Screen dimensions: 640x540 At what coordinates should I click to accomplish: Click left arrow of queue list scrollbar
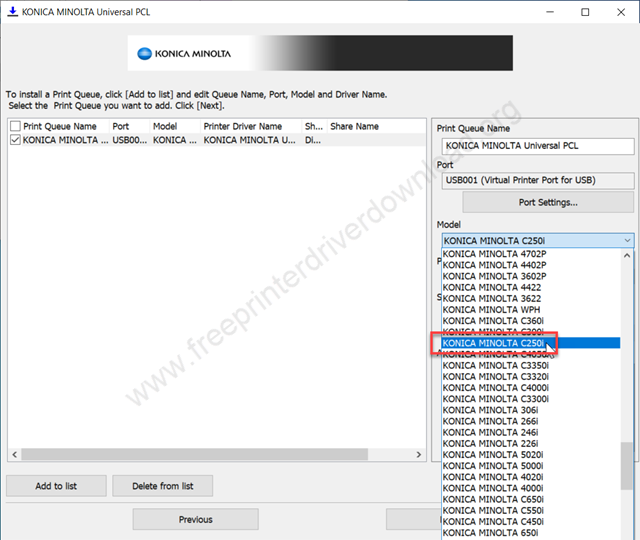coord(15,454)
